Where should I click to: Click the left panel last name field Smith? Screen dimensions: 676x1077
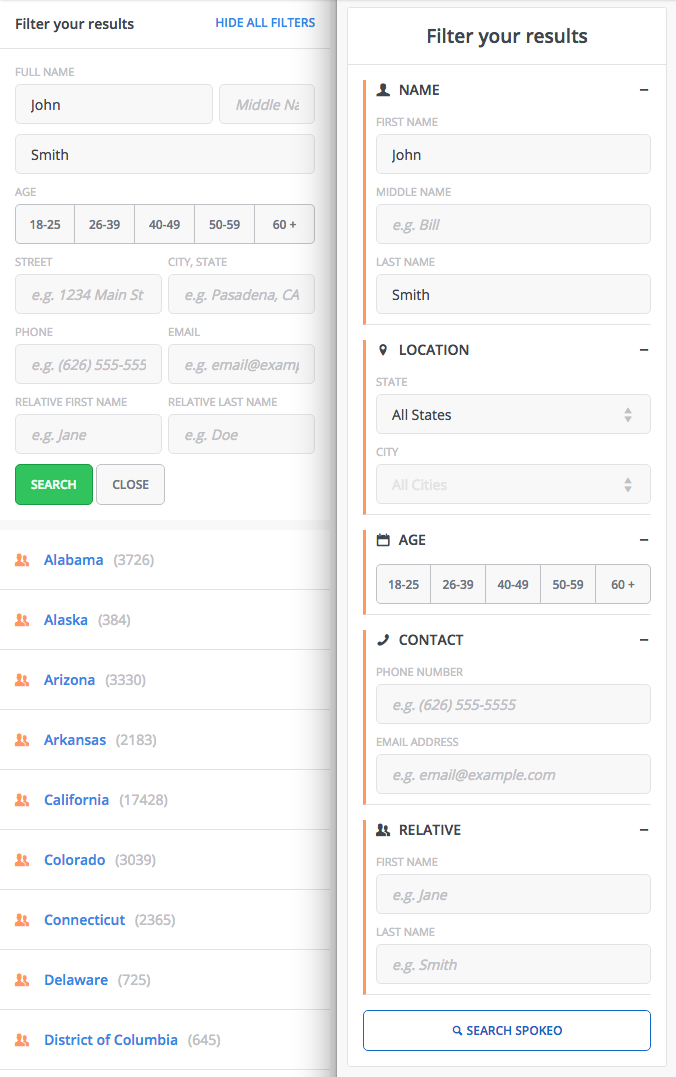pos(165,155)
